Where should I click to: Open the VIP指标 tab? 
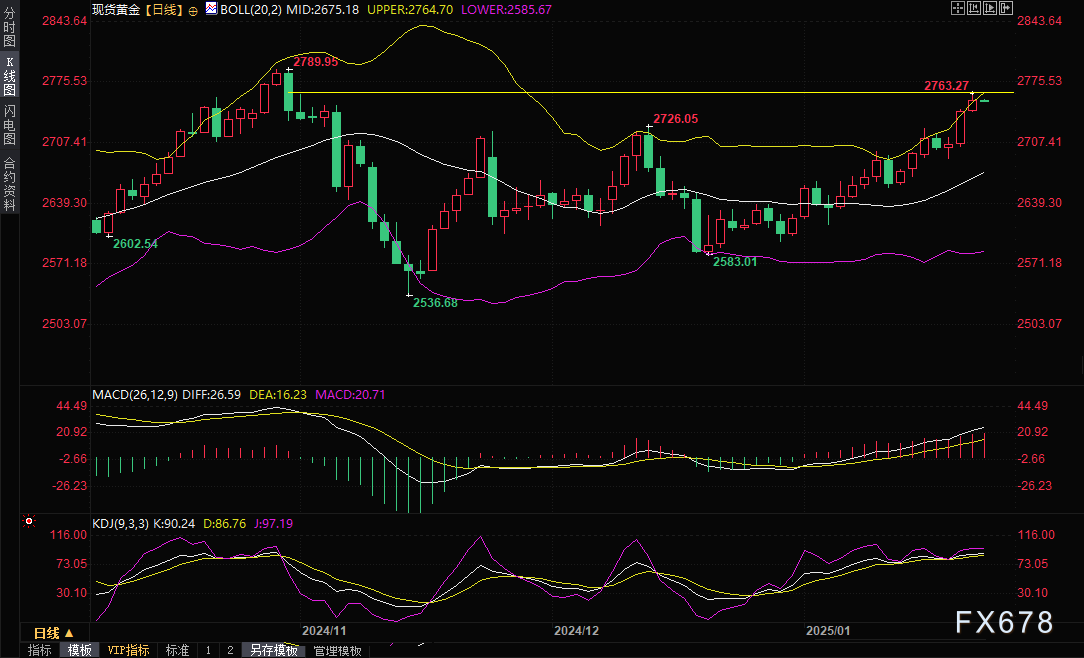coord(129,650)
